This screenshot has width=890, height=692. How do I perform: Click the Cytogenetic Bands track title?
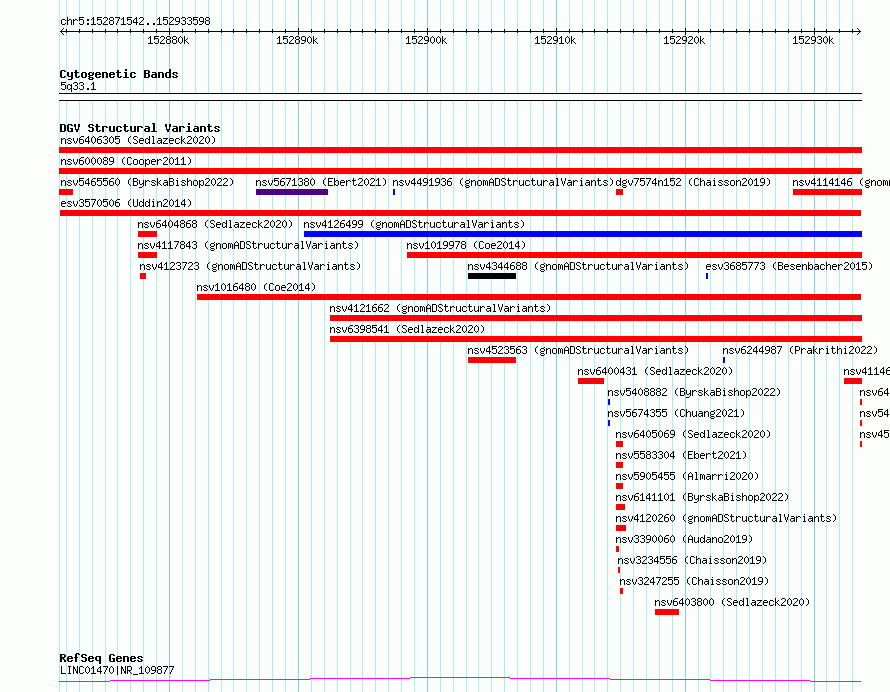coord(119,74)
